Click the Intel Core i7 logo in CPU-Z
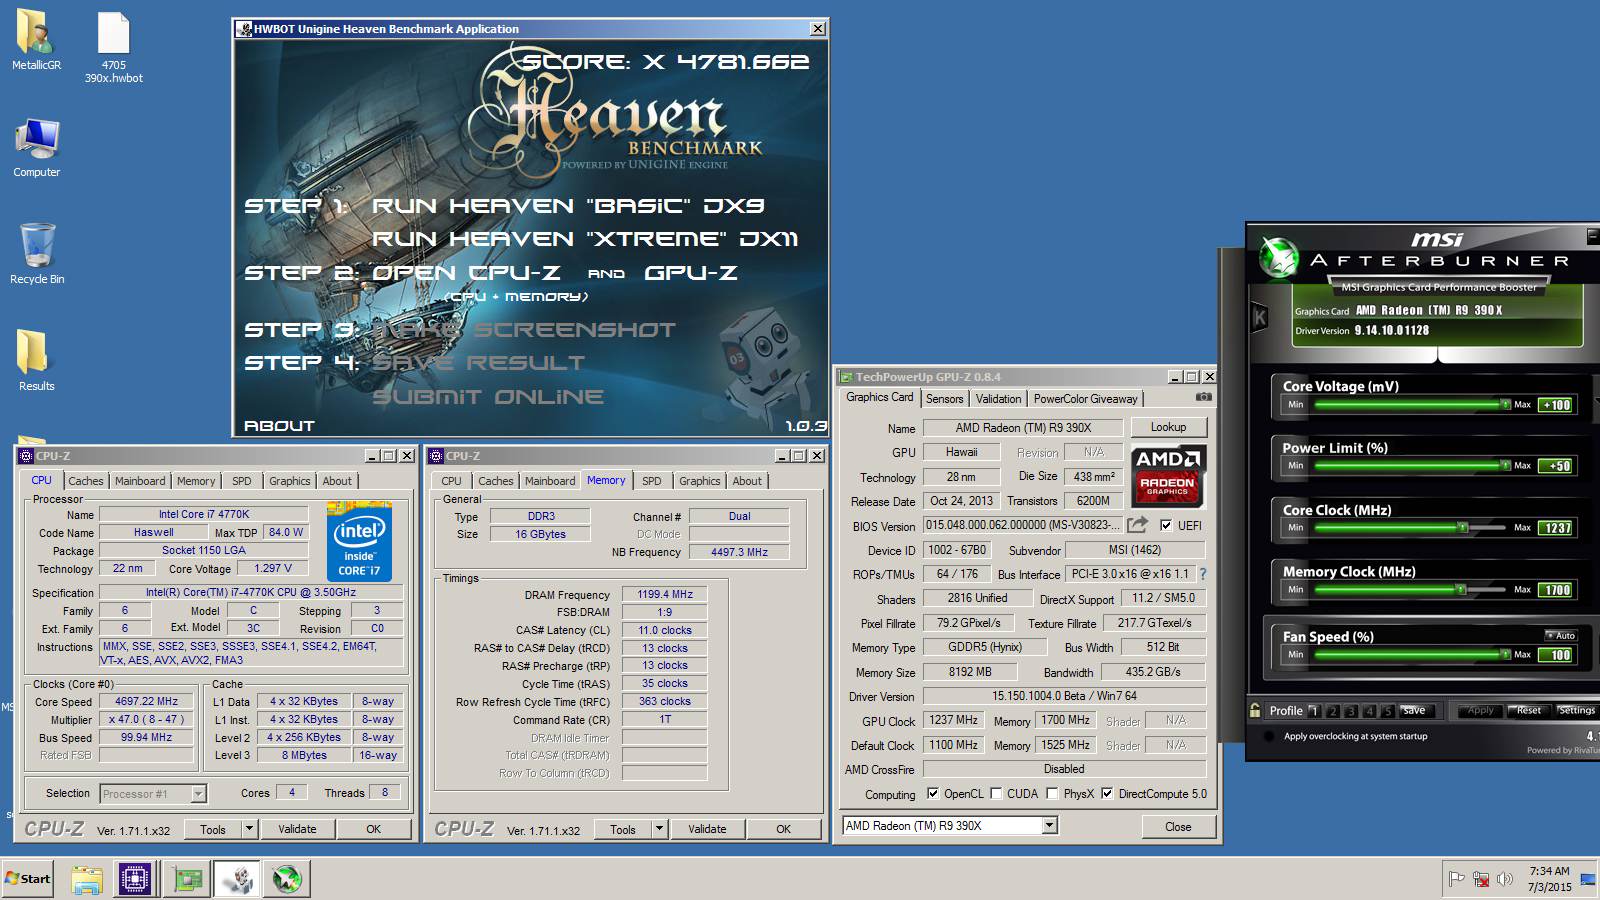The width and height of the screenshot is (1600, 900). (x=359, y=541)
